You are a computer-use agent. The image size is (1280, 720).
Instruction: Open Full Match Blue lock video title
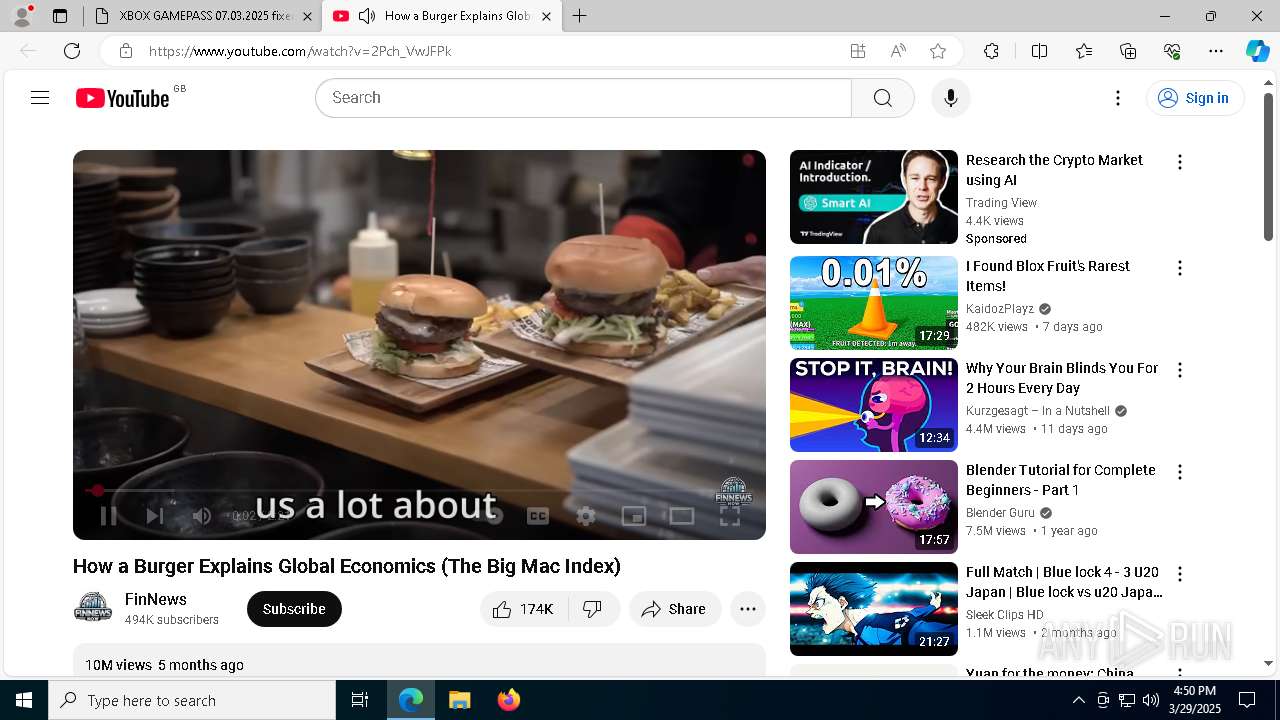(1064, 582)
